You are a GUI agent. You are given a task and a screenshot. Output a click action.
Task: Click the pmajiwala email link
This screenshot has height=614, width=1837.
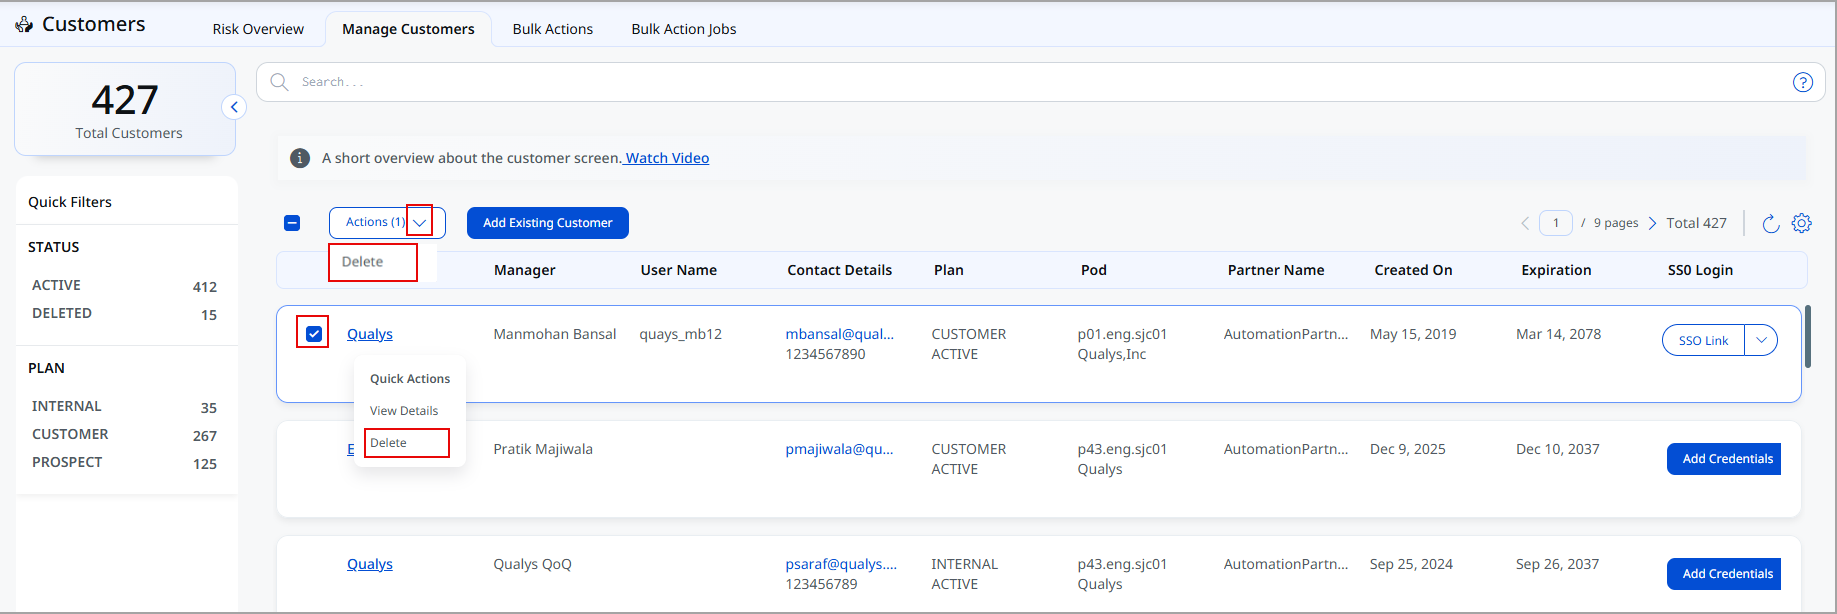[840, 449]
